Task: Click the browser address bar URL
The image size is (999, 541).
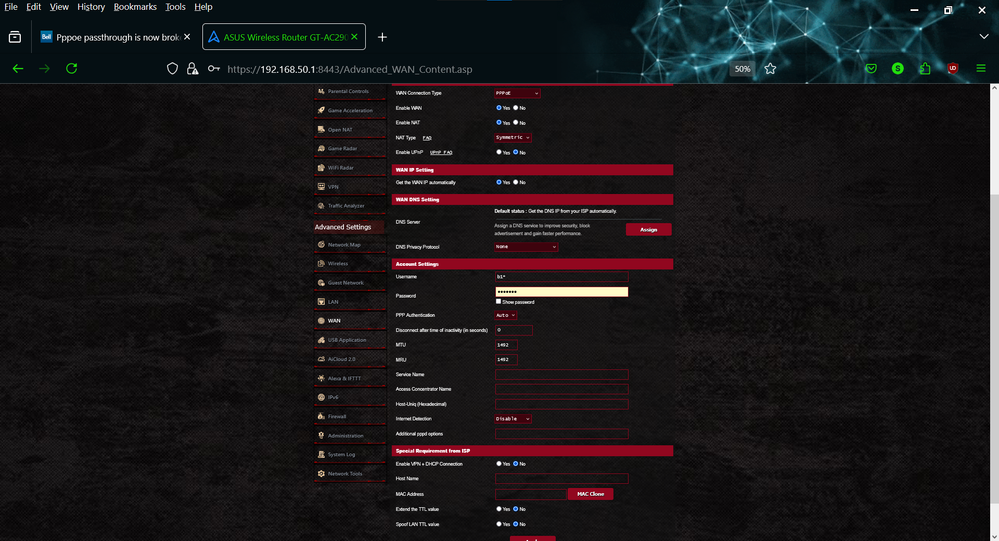Action: 350,69
